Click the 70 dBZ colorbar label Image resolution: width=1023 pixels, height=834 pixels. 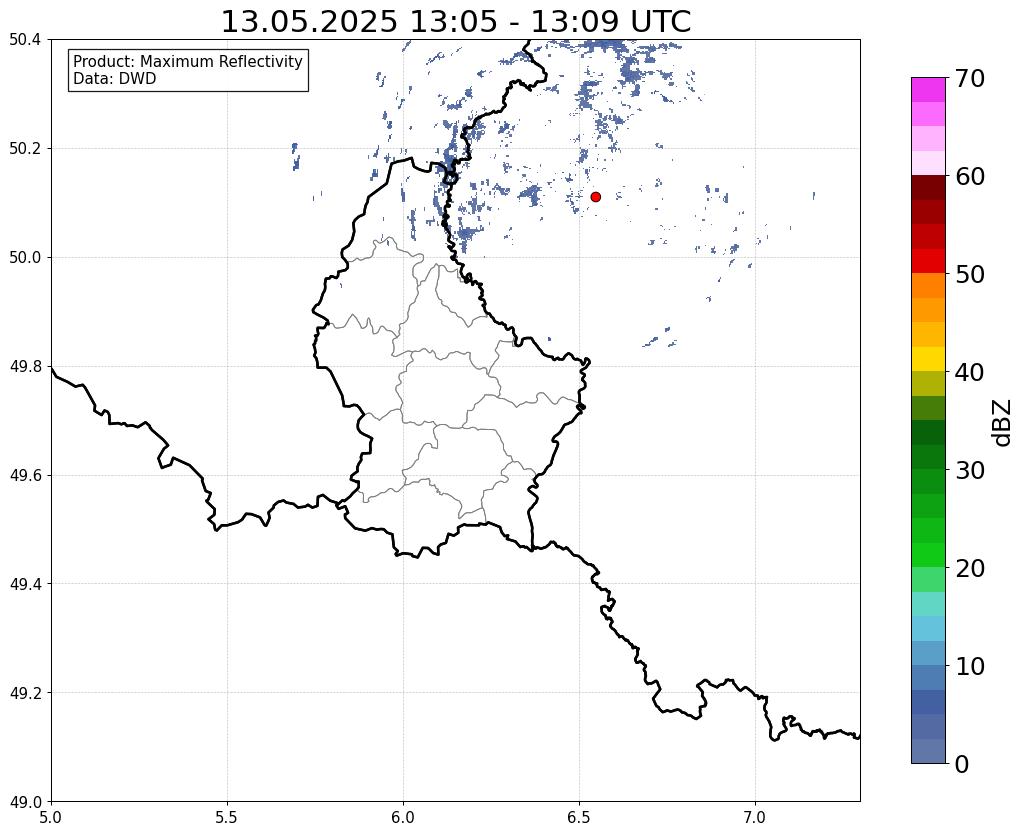[x=970, y=78]
